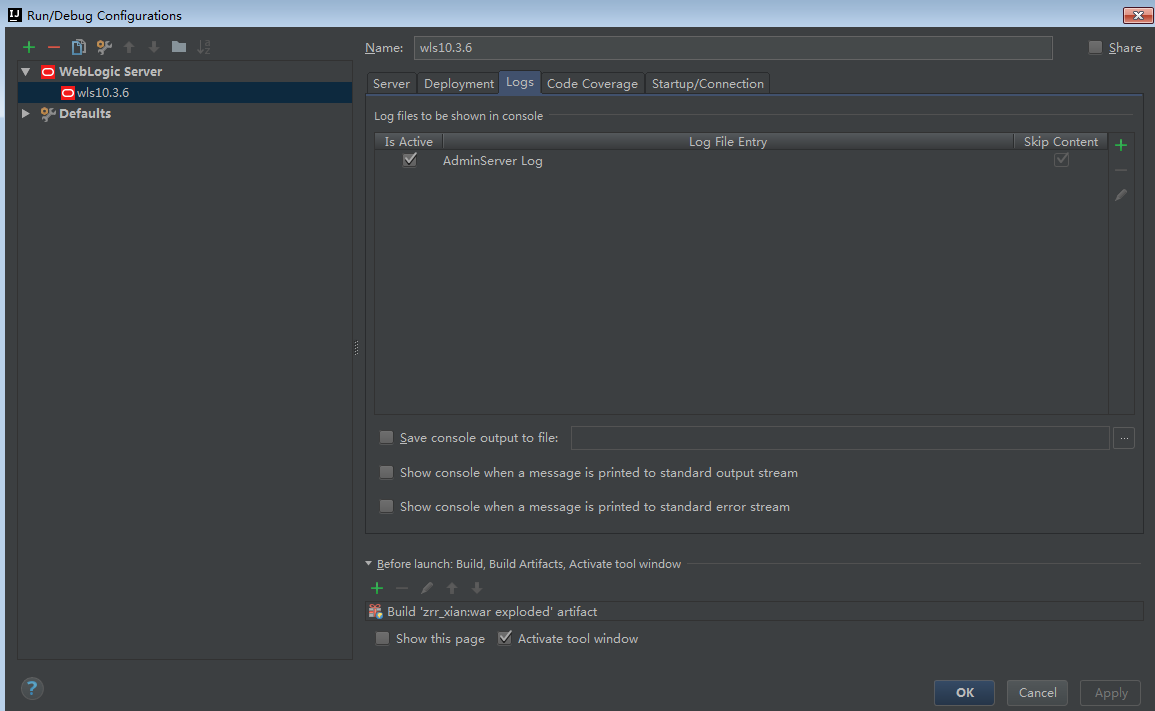The image size is (1155, 711).
Task: Switch to the Server tab
Action: [391, 83]
